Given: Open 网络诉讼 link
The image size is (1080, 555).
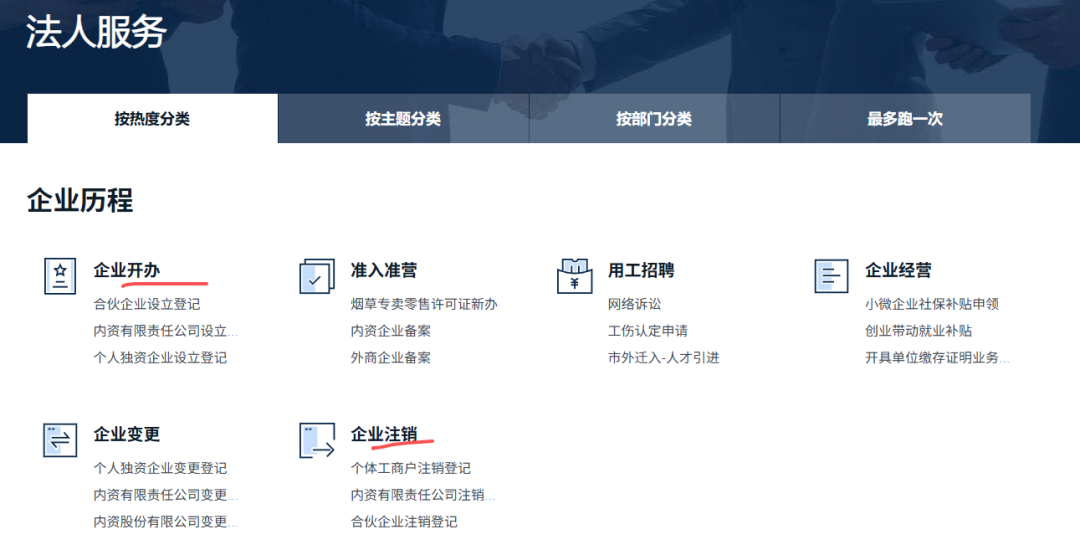Looking at the screenshot, I should tap(634, 304).
